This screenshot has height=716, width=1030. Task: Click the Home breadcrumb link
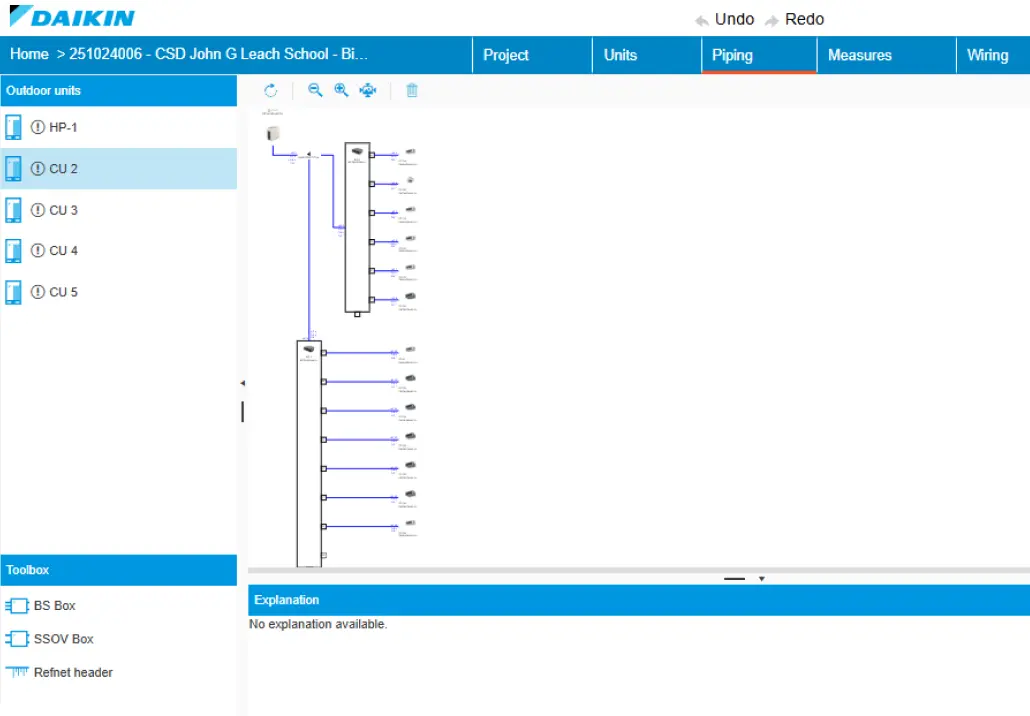[29, 54]
